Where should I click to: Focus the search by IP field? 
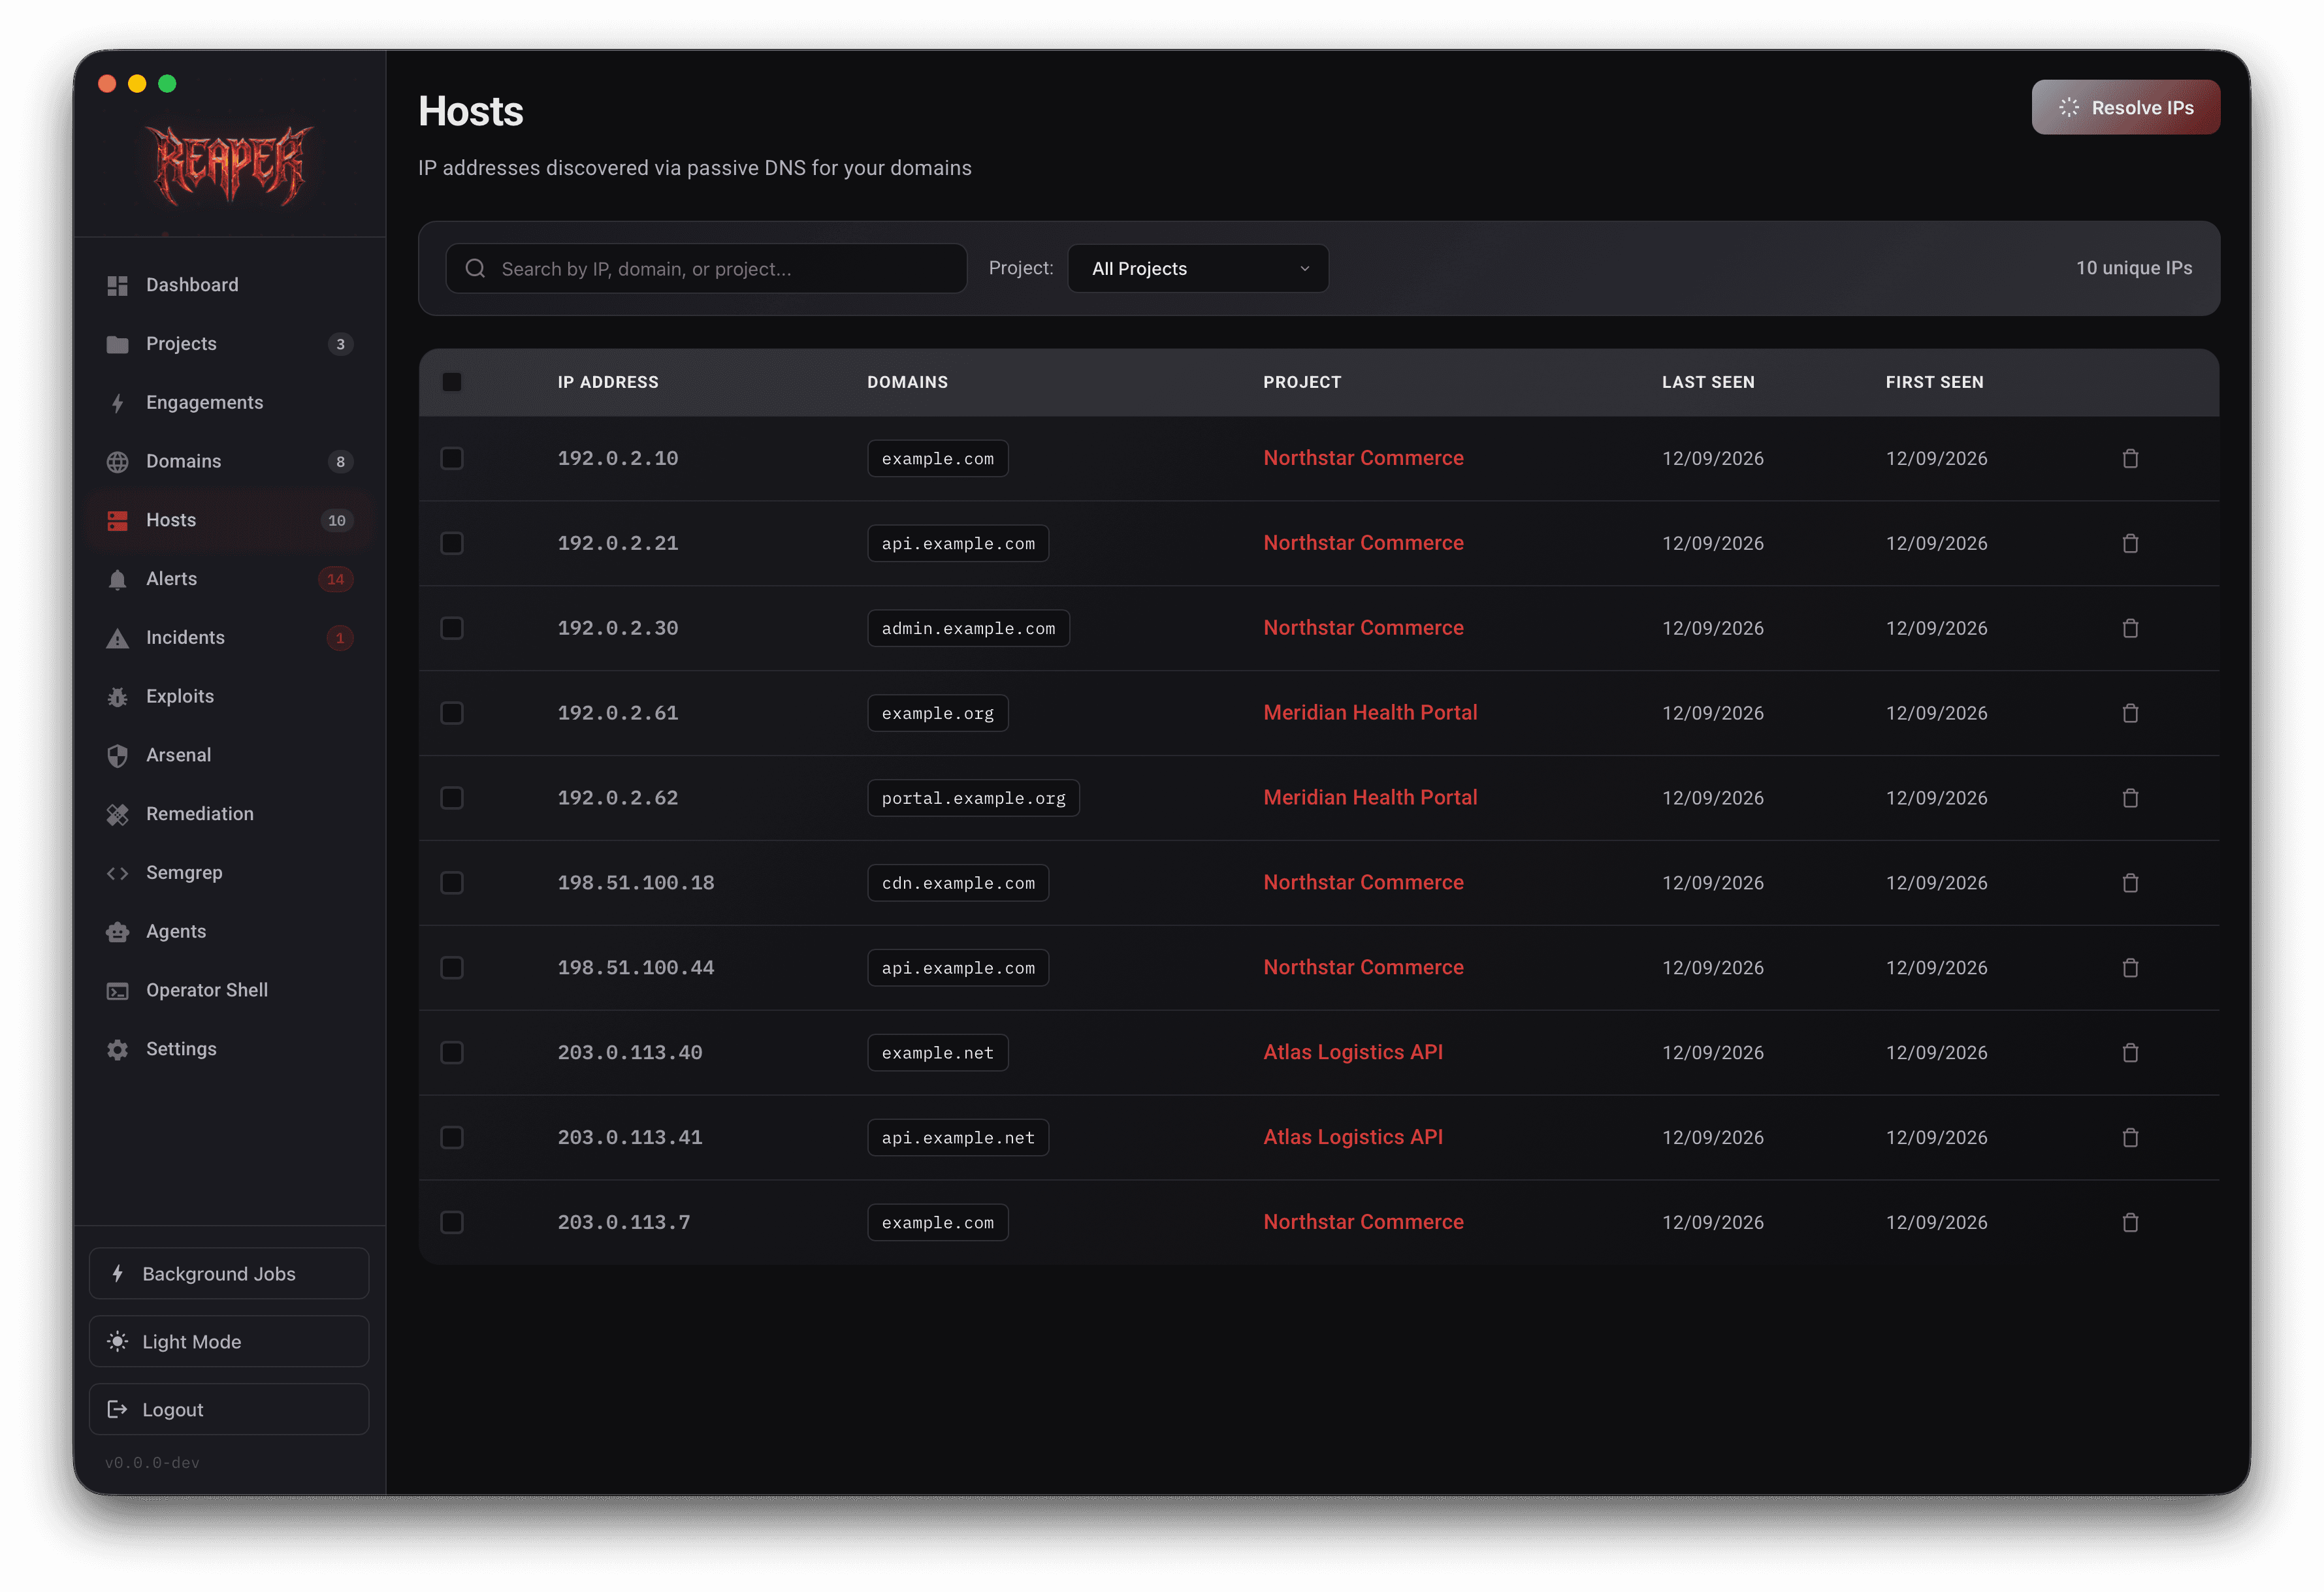tap(706, 268)
